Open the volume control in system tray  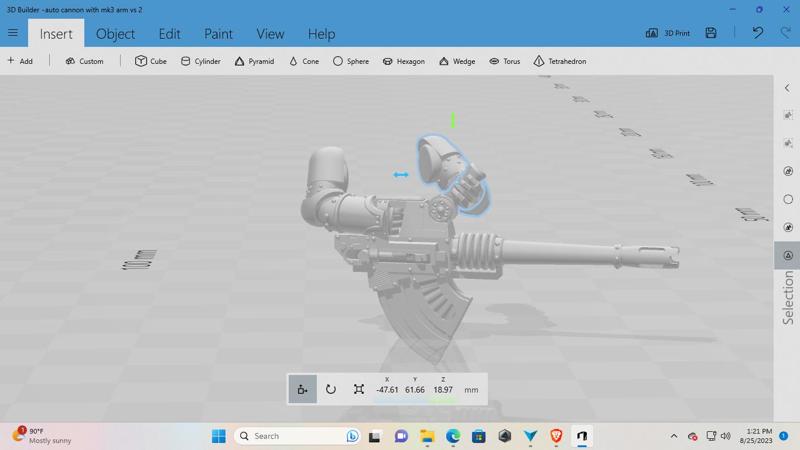pos(726,436)
